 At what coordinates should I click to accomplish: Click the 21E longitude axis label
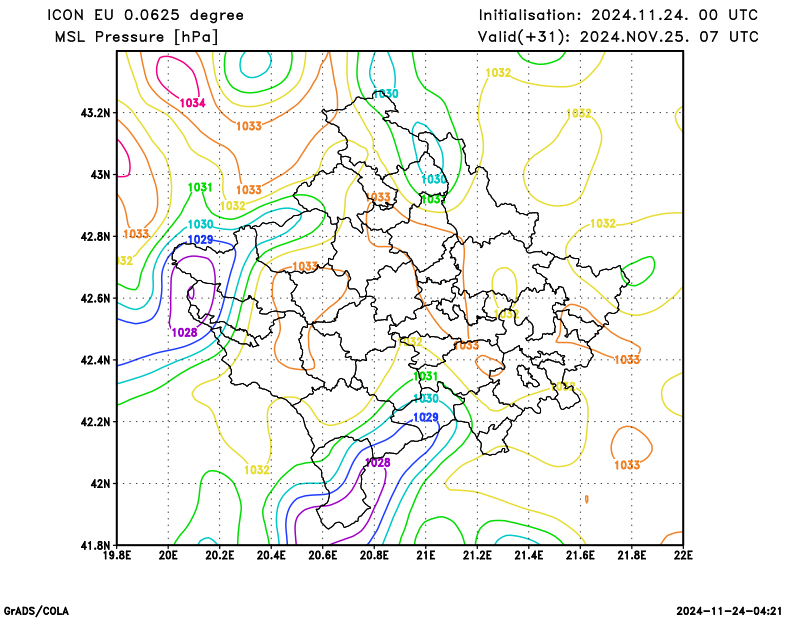click(426, 555)
